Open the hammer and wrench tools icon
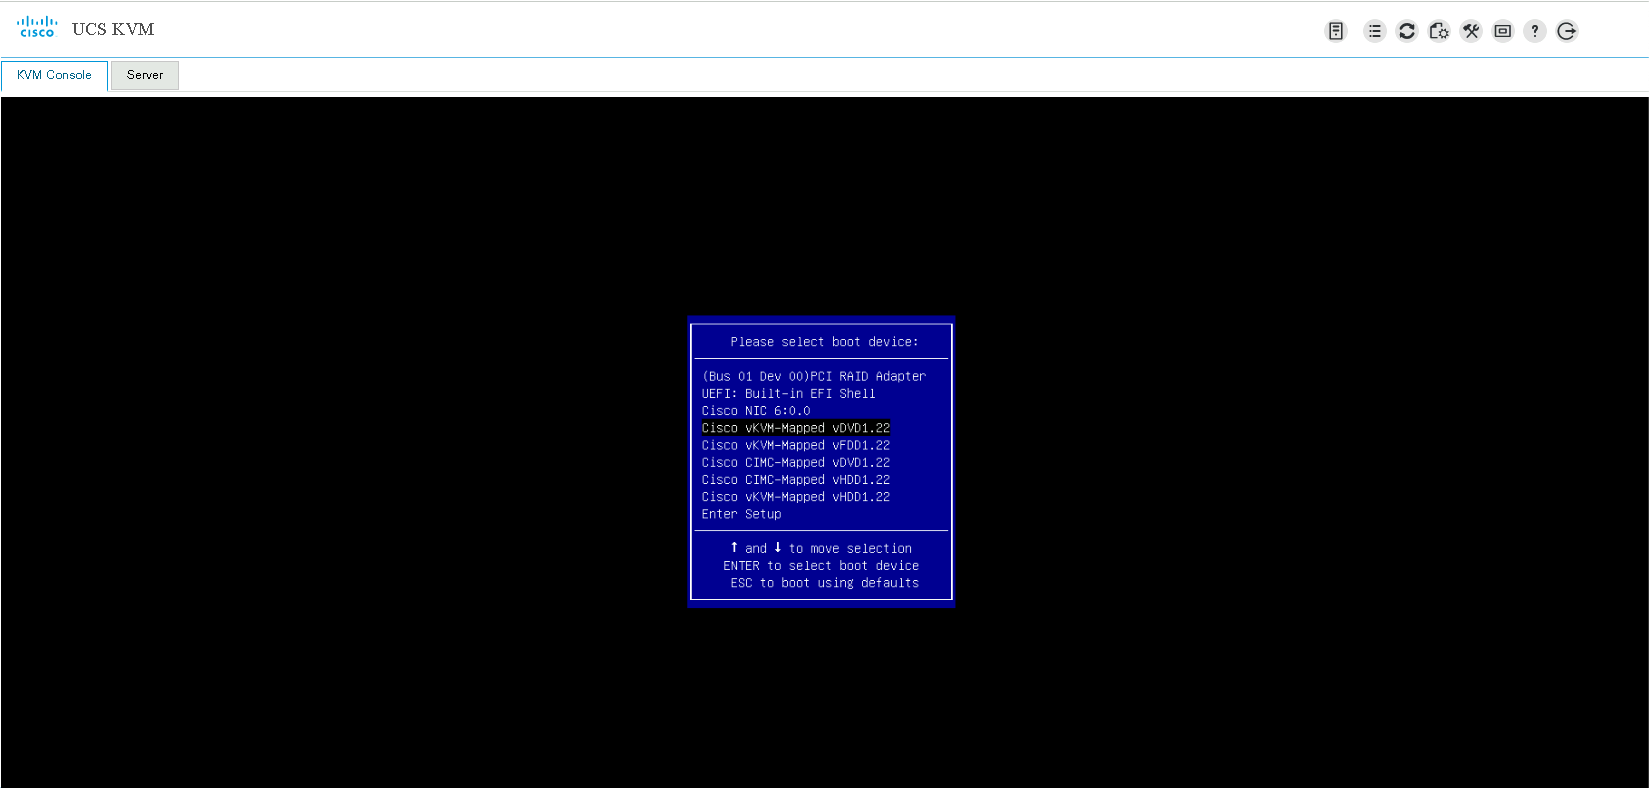Image resolution: width=1649 pixels, height=788 pixels. click(1471, 31)
